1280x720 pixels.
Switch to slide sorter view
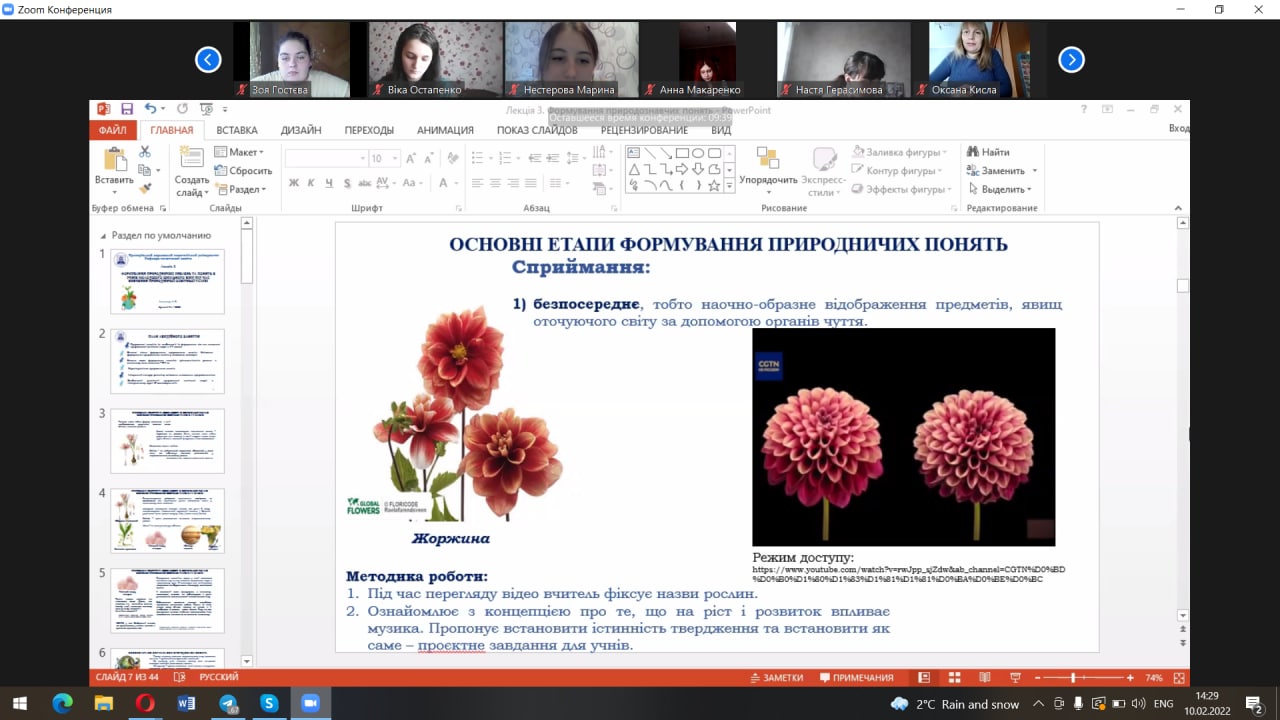[x=954, y=677]
